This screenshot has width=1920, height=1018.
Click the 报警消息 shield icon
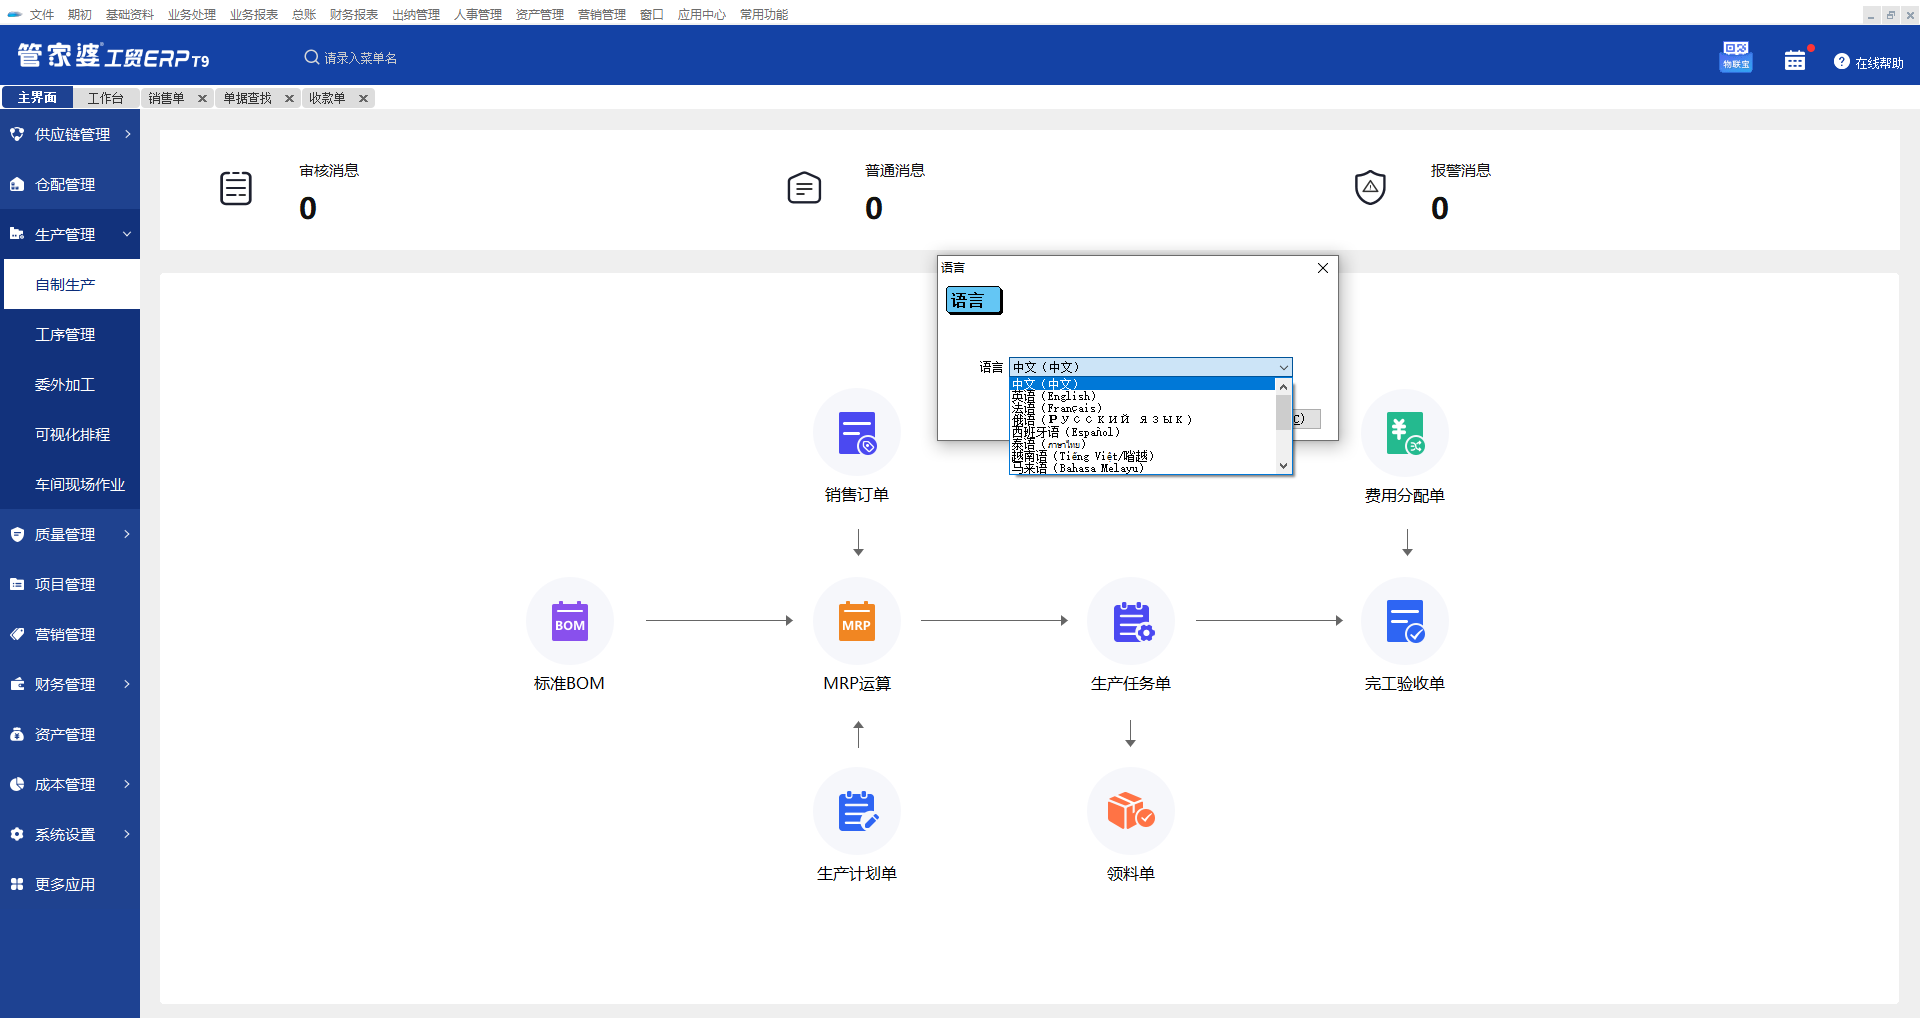click(x=1370, y=187)
